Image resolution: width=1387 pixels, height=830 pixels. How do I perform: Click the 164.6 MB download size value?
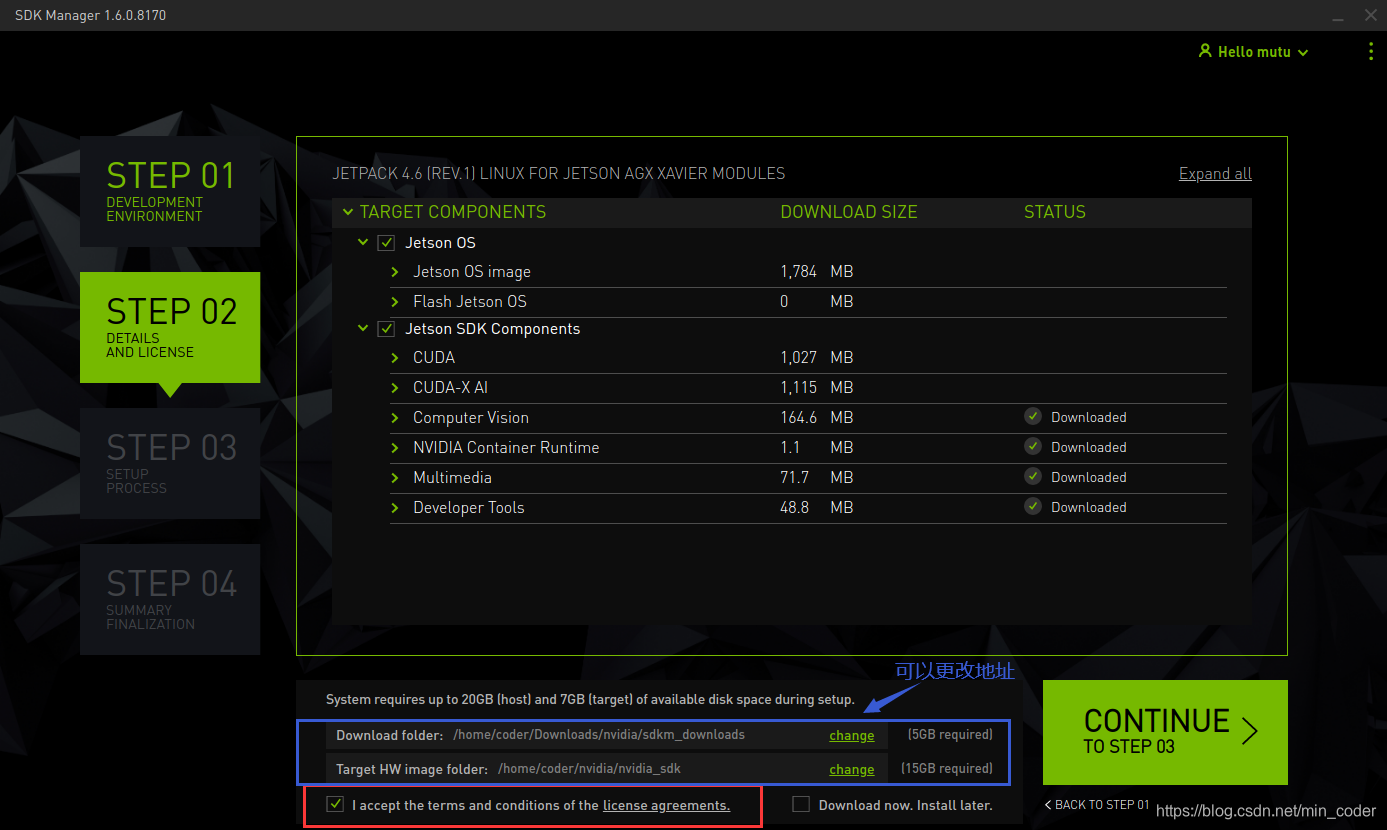[x=817, y=418]
